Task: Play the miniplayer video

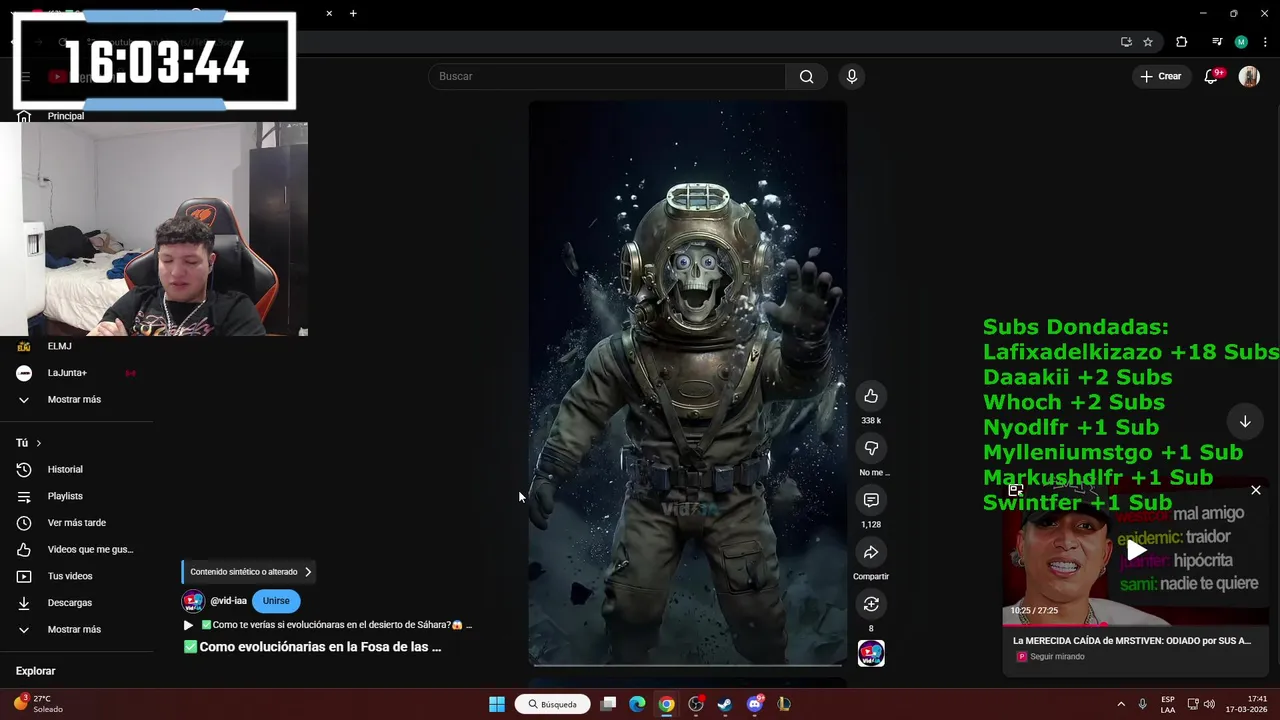Action: (x=1136, y=549)
